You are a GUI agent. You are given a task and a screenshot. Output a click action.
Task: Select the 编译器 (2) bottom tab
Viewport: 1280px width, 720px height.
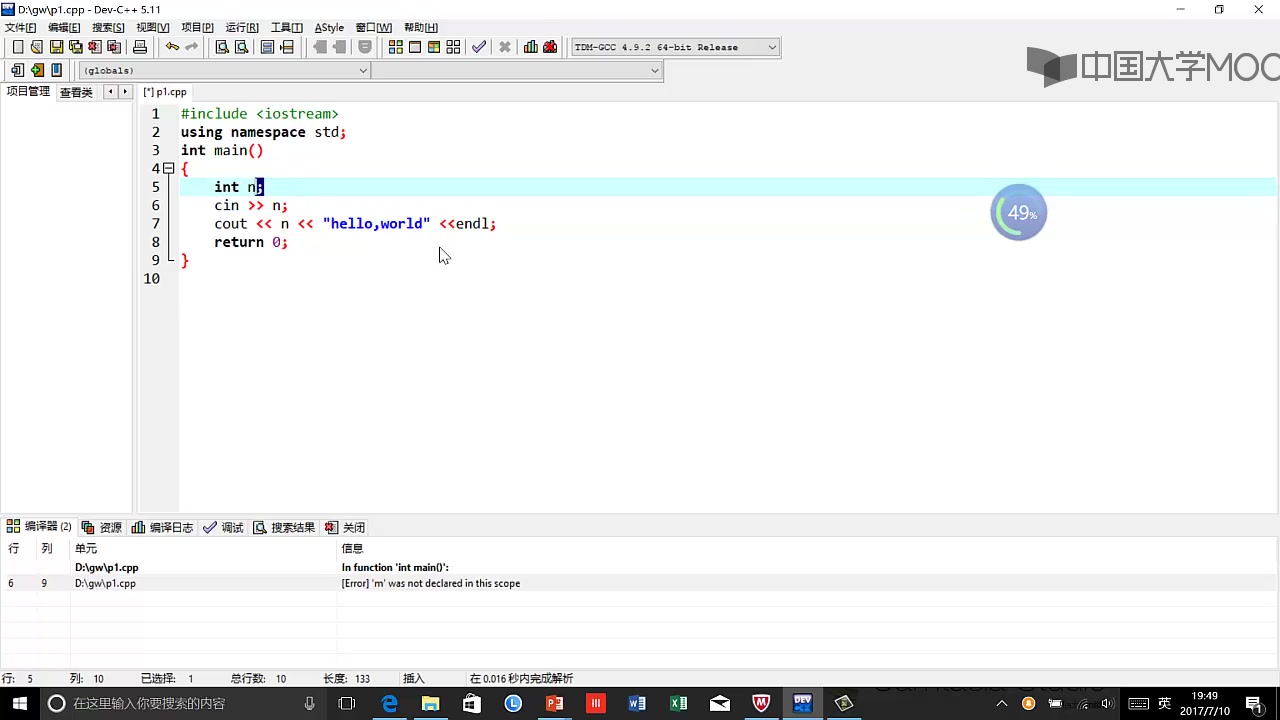[x=40, y=527]
